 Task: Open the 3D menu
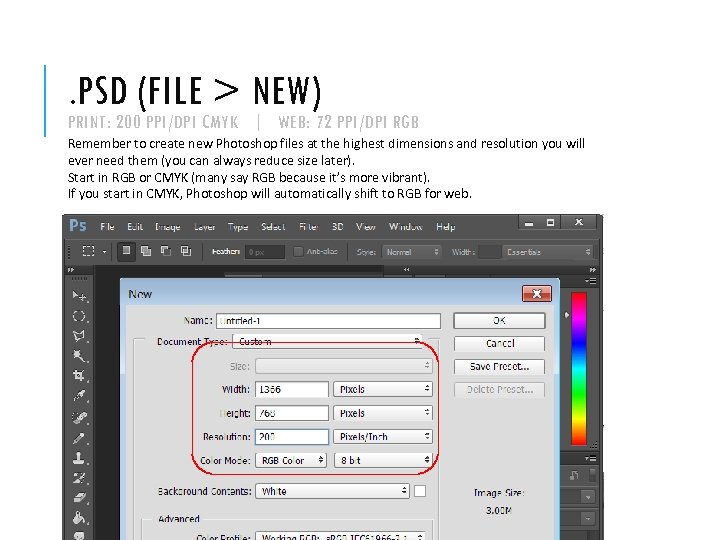point(338,226)
